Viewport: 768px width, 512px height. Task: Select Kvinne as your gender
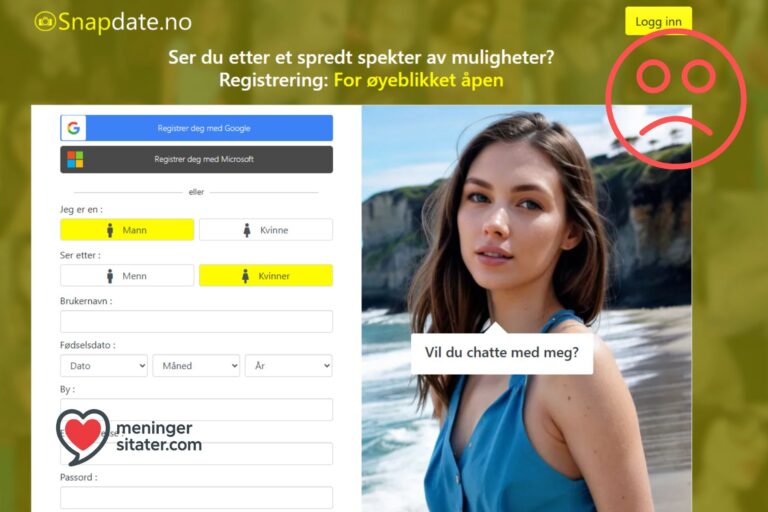pyautogui.click(x=266, y=230)
